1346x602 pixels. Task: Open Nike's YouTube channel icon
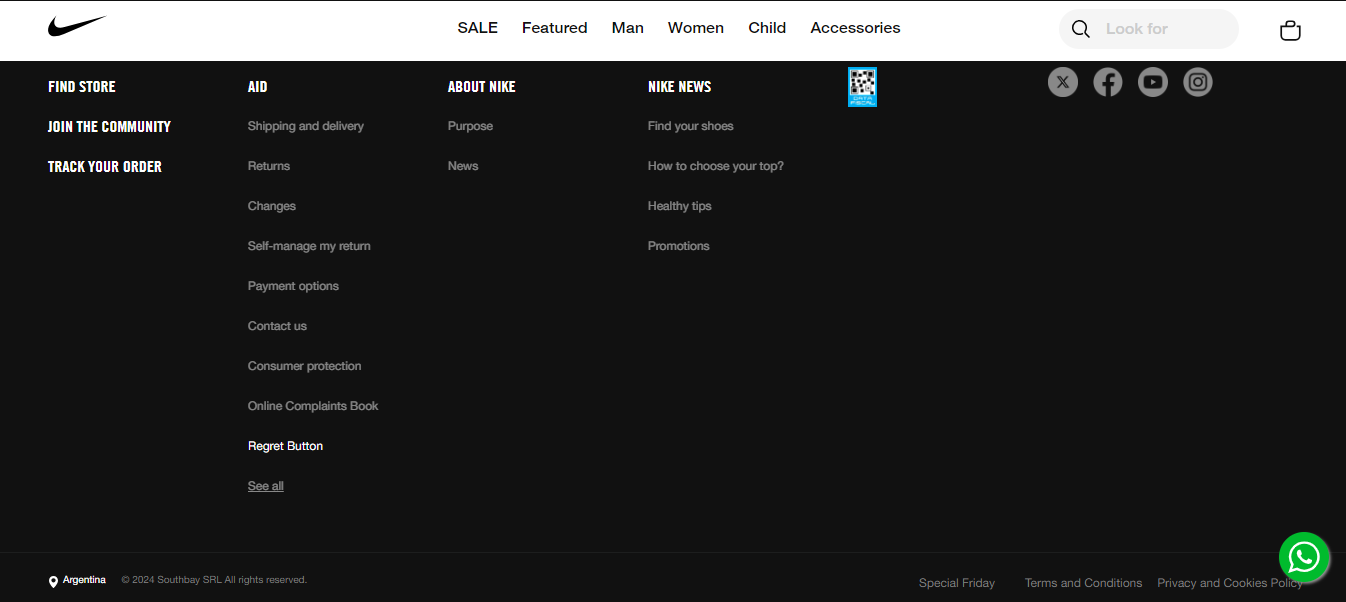1153,82
